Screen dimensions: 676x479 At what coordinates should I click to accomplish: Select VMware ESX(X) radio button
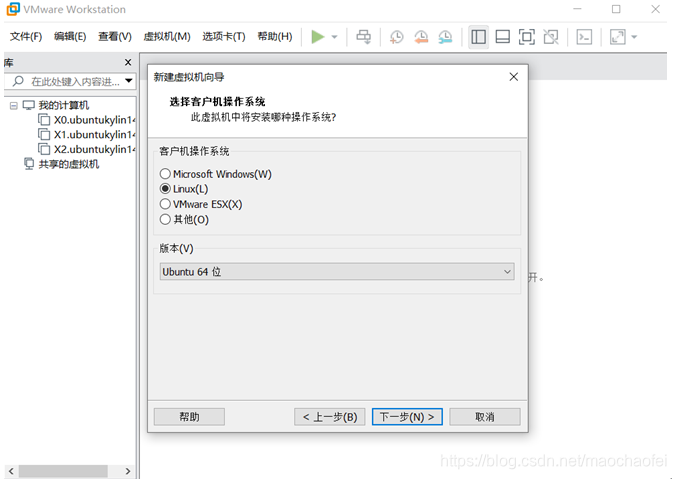tap(165, 204)
